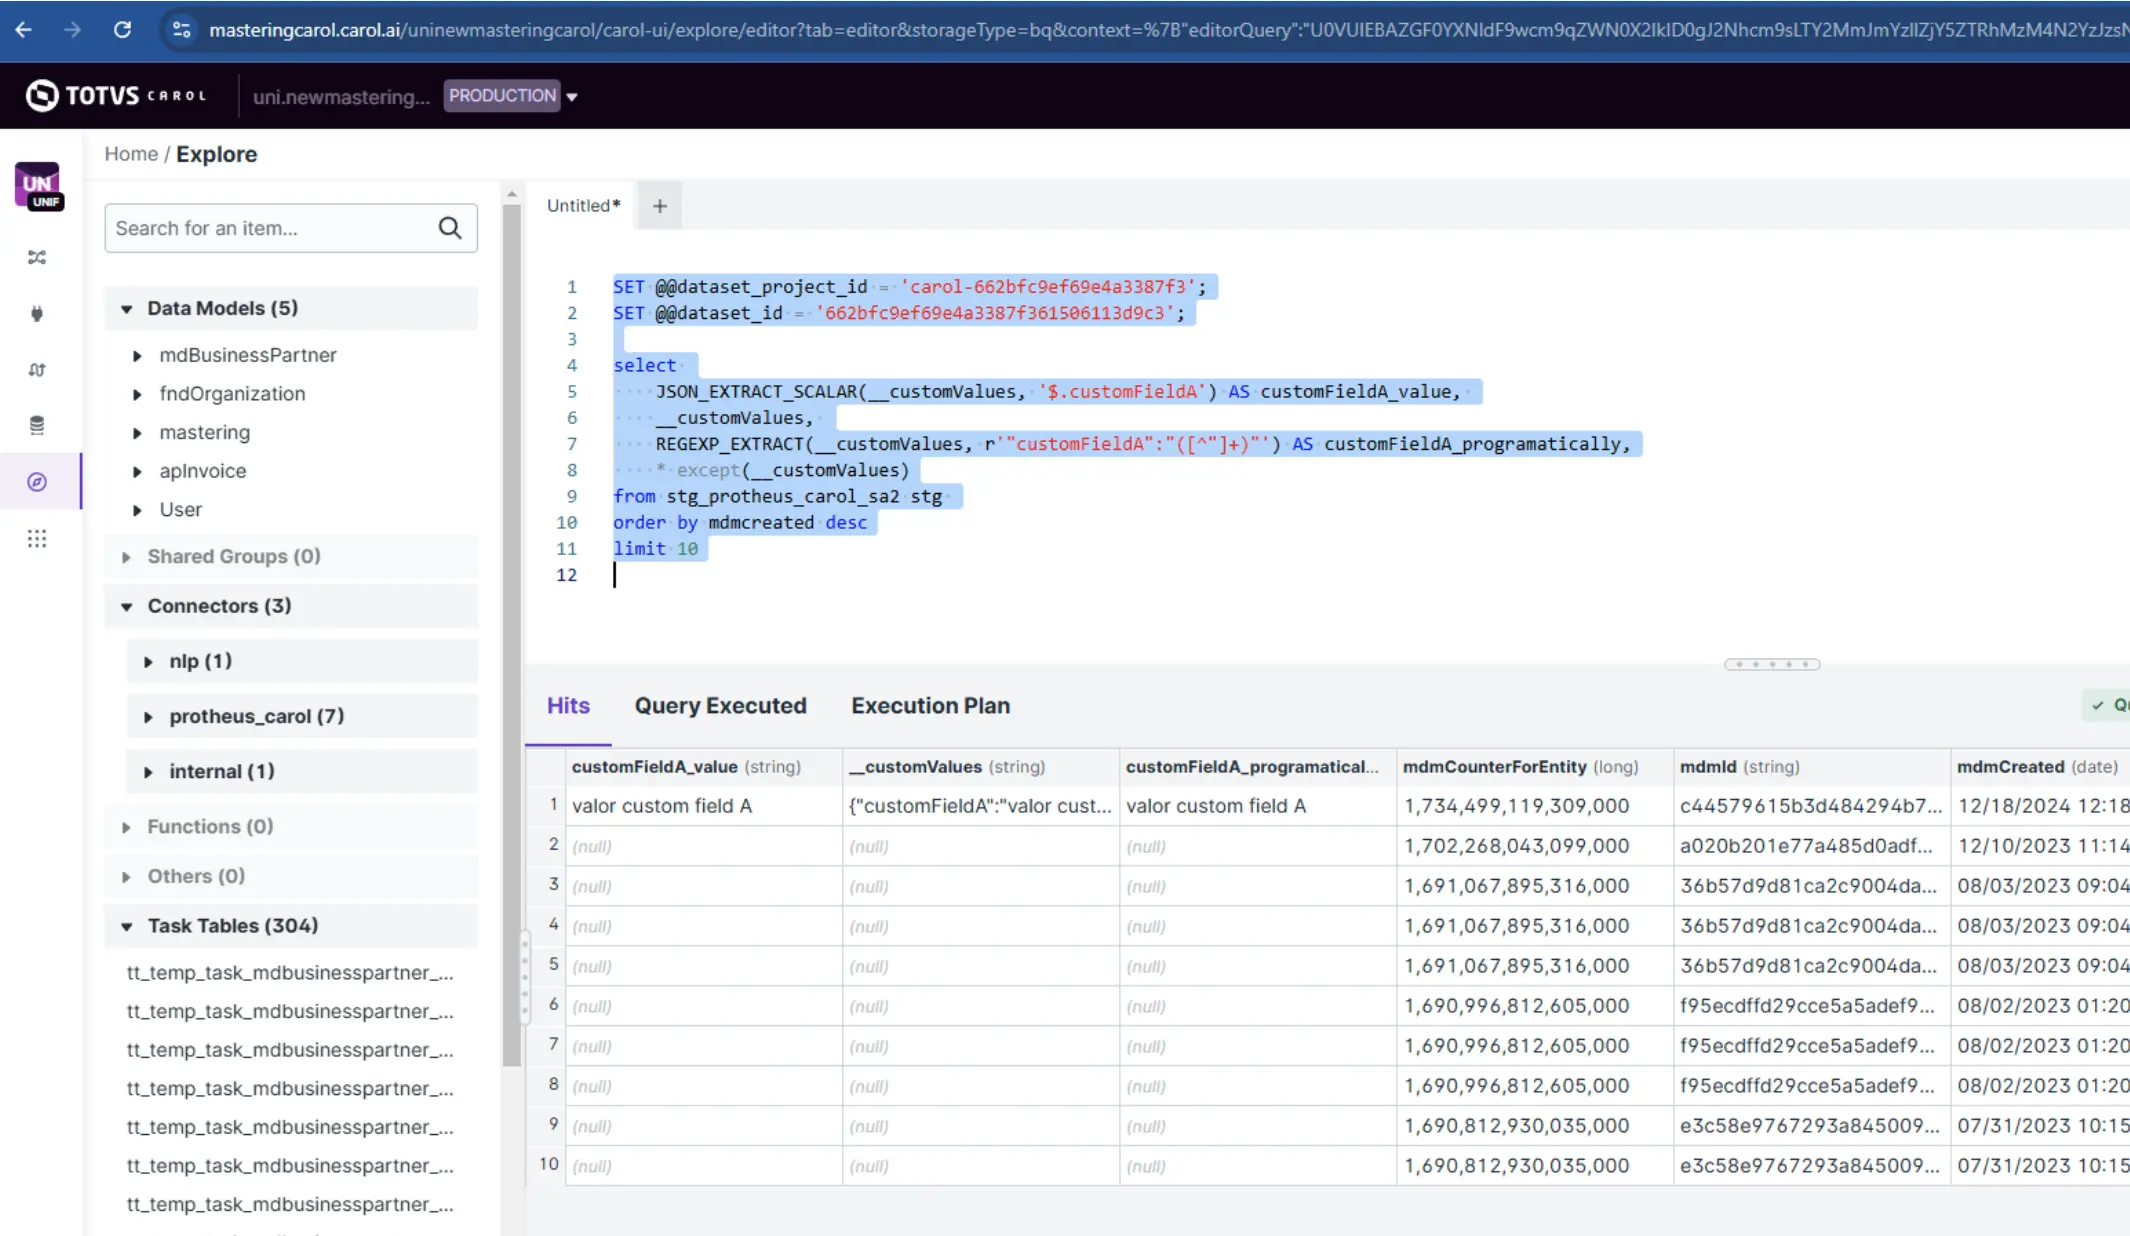Reload the page with refresh icon

(x=122, y=30)
